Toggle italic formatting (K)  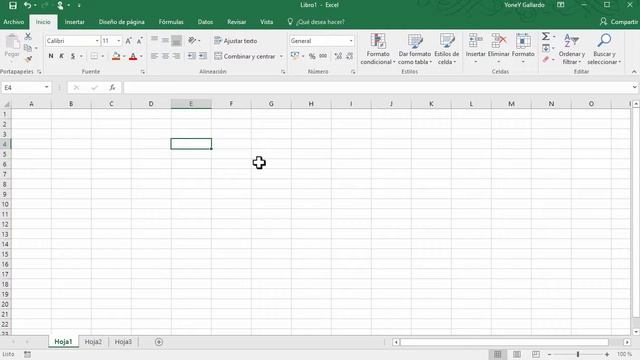[62, 56]
